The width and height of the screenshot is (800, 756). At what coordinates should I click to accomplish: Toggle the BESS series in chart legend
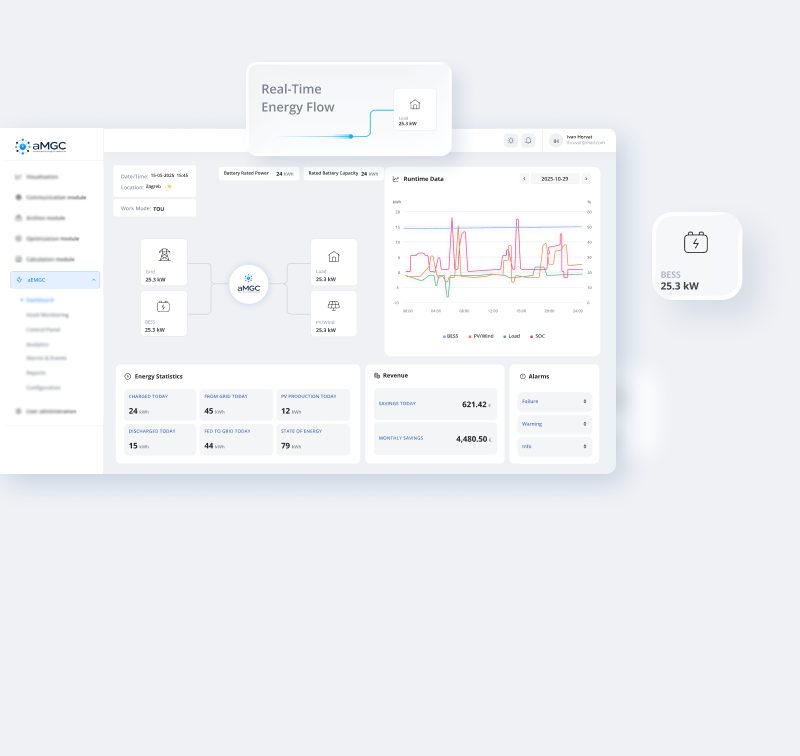(451, 336)
